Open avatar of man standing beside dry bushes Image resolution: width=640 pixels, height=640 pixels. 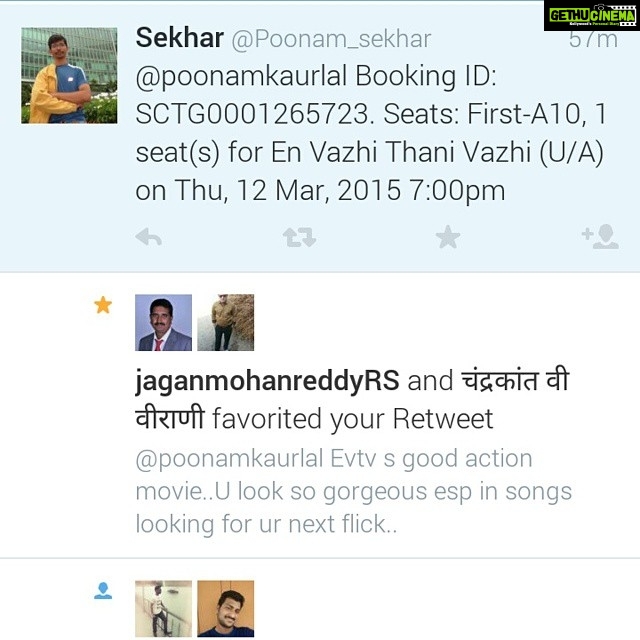[226, 322]
